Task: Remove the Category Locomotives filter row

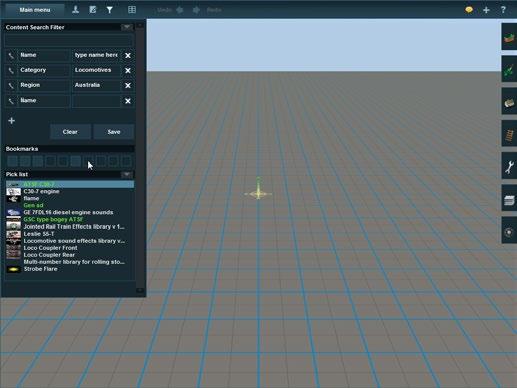Action: 128,70
